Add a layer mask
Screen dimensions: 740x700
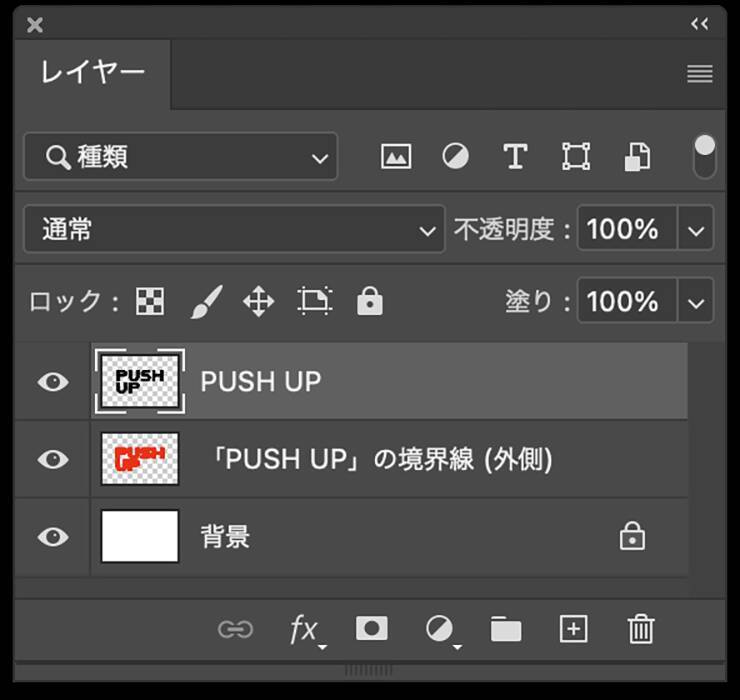pyautogui.click(x=372, y=628)
